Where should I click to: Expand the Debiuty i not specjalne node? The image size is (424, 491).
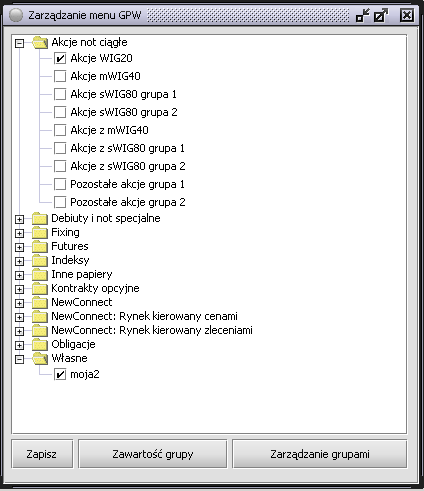pyautogui.click(x=20, y=219)
